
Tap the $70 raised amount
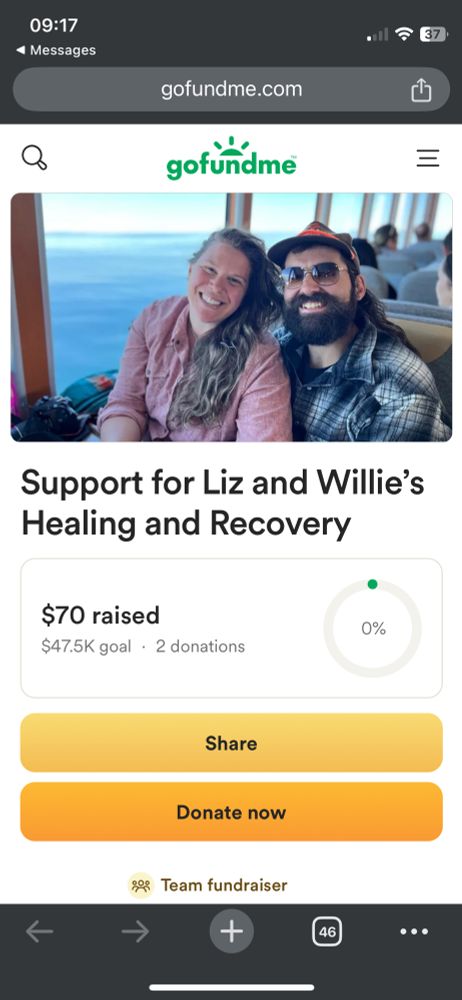pyautogui.click(x=100, y=615)
